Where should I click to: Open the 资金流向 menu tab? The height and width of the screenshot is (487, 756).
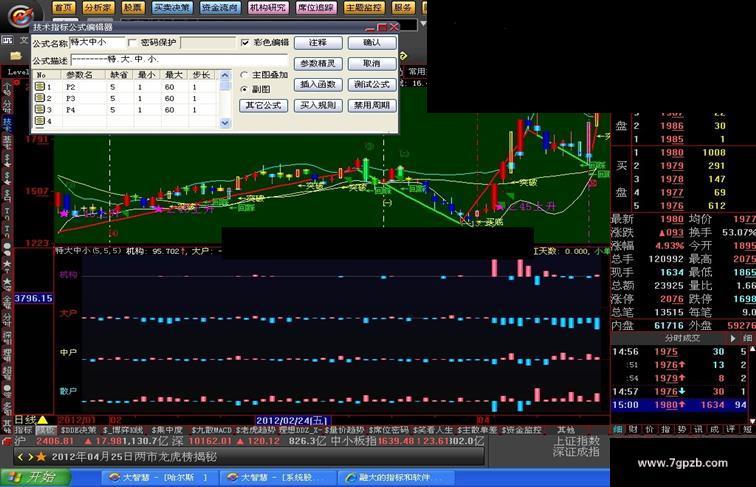tap(220, 8)
